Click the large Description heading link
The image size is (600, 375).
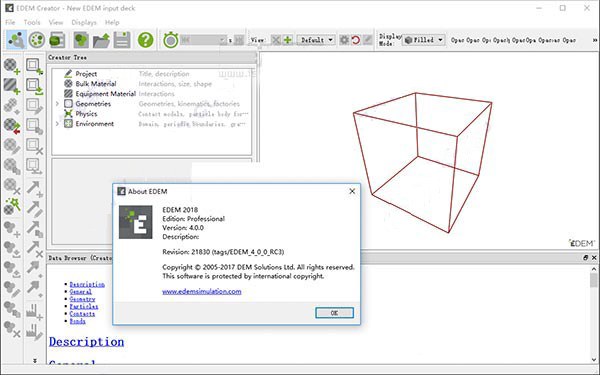(x=86, y=342)
